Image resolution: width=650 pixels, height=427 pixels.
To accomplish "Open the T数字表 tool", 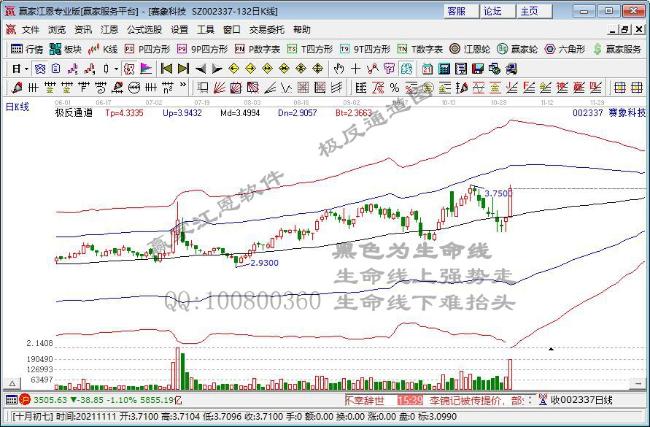I will [420, 49].
